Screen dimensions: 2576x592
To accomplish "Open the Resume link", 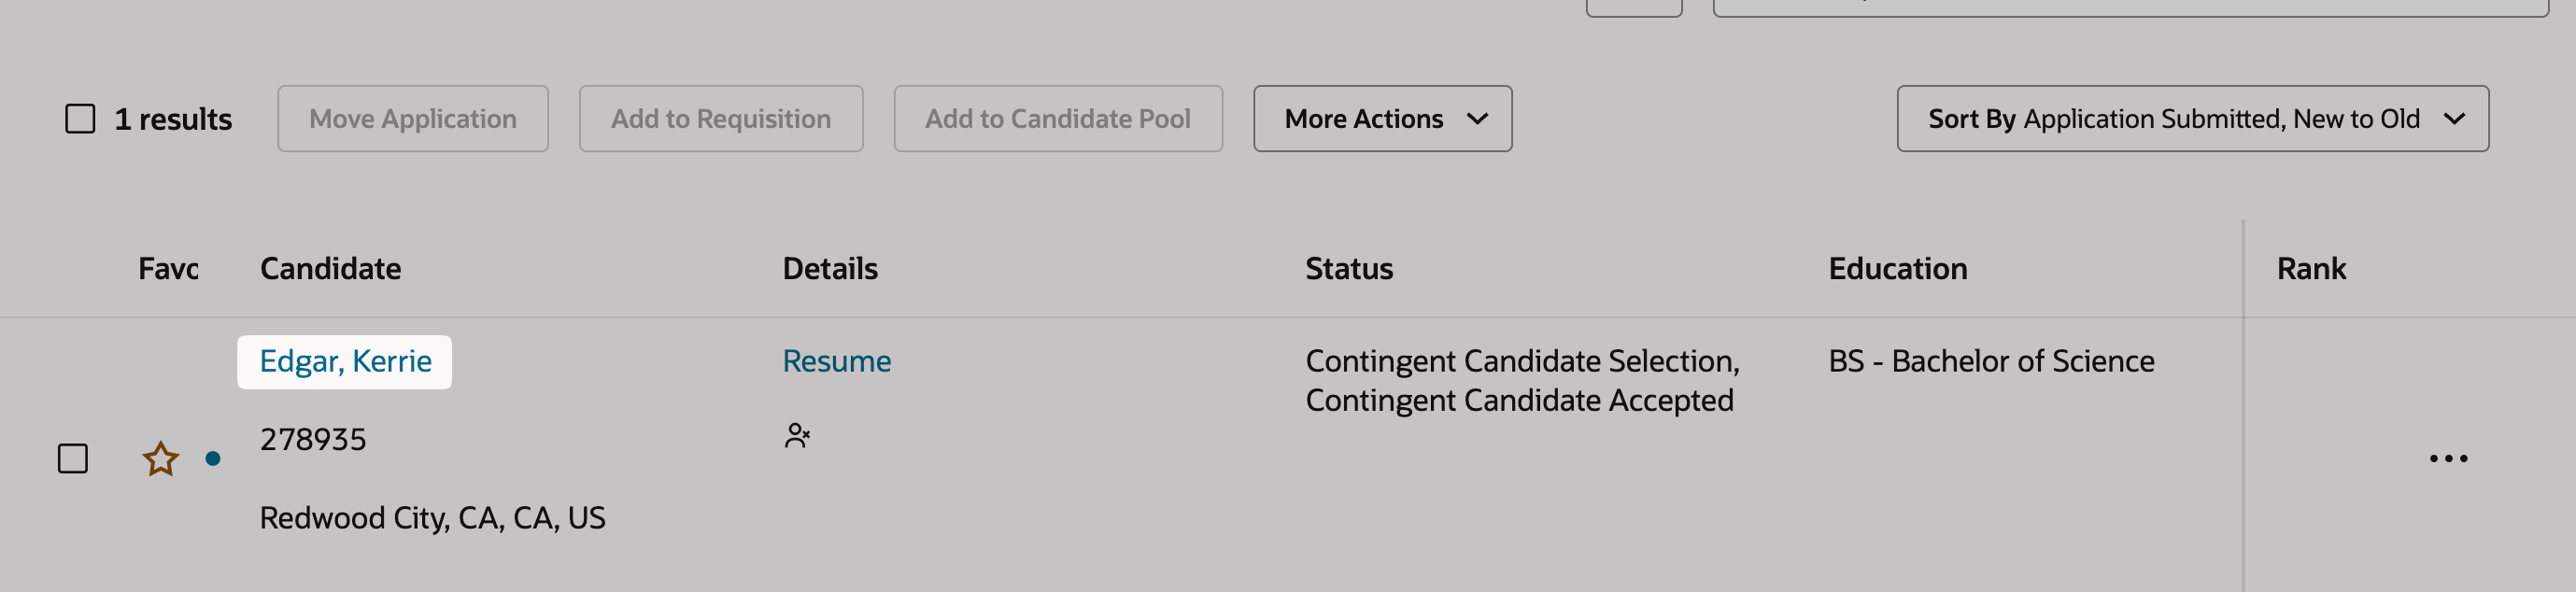I will [x=837, y=361].
